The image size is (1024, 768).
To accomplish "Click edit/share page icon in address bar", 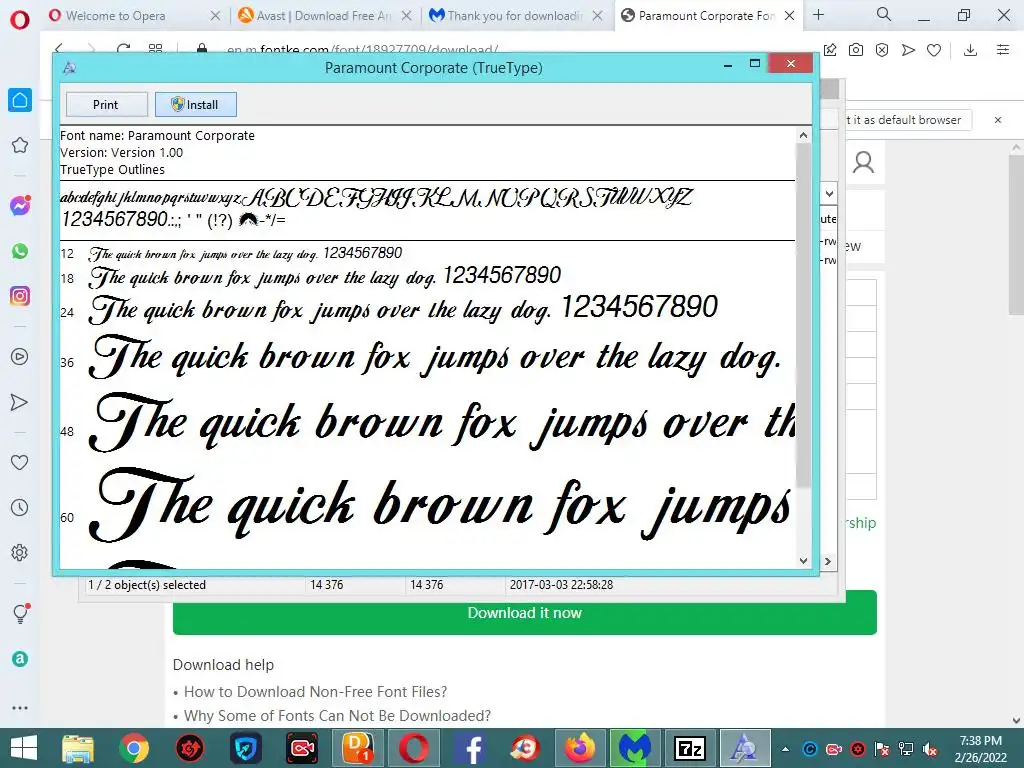I will click(x=830, y=50).
